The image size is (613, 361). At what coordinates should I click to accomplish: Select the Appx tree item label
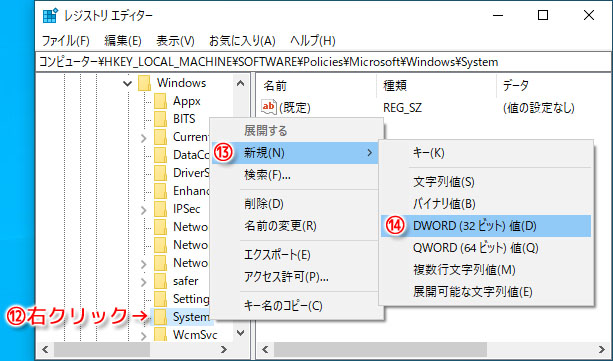[187, 101]
